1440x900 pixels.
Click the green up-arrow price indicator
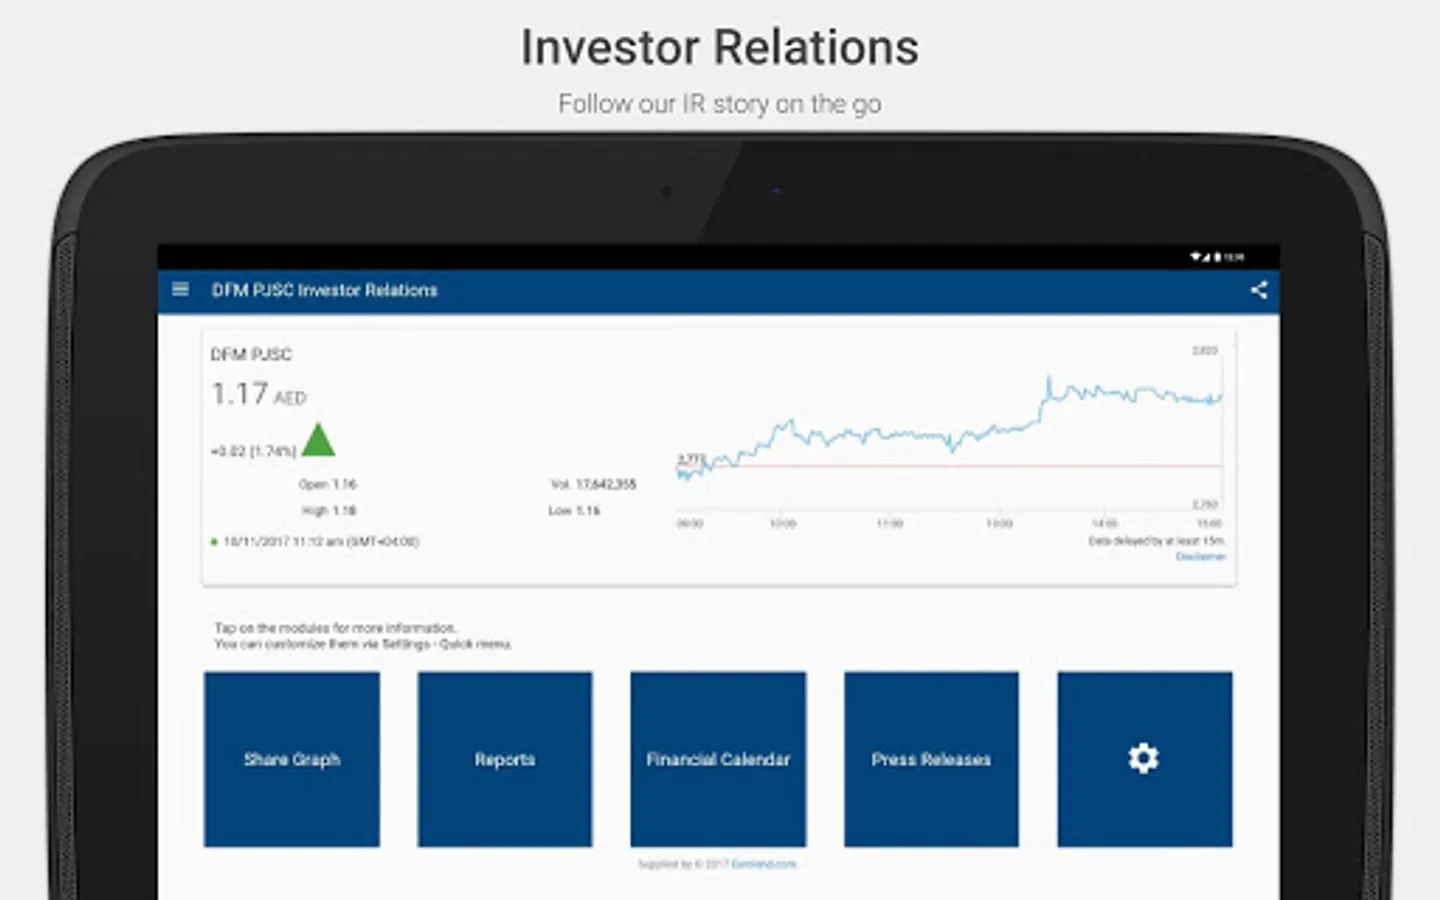pos(318,440)
